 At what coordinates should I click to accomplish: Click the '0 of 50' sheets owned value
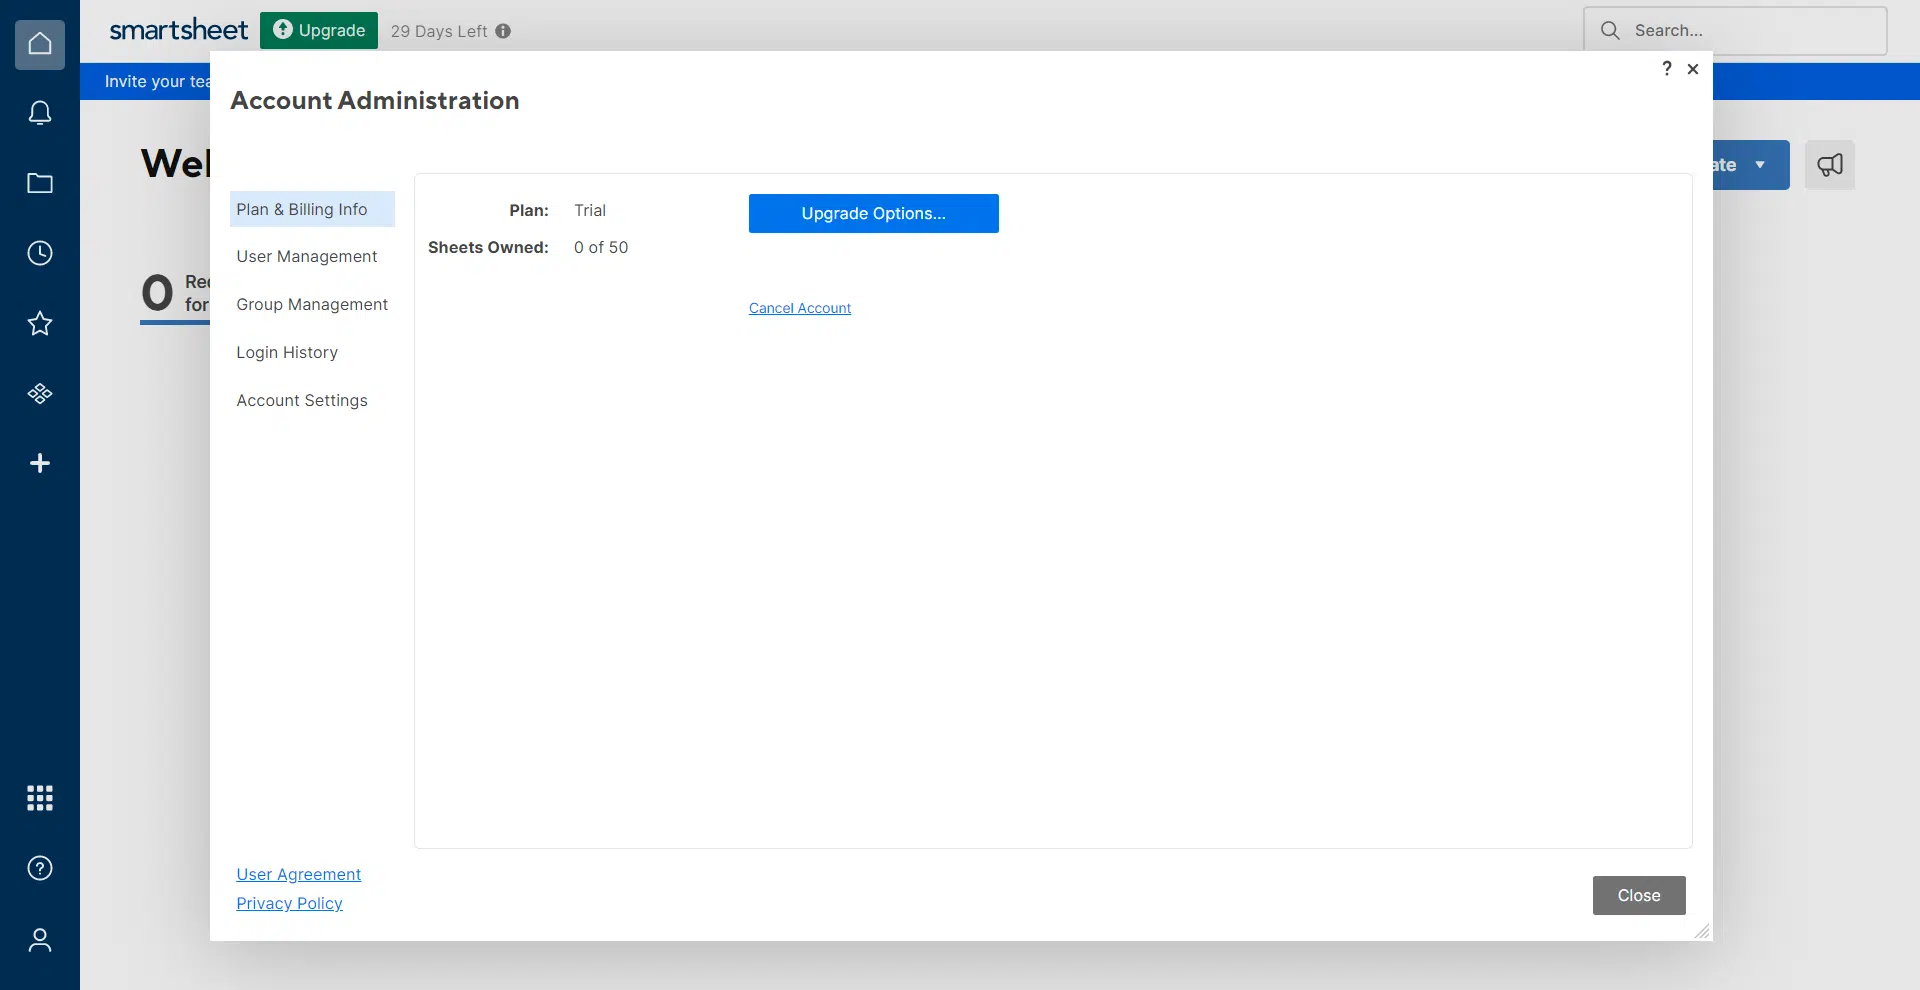pos(601,247)
